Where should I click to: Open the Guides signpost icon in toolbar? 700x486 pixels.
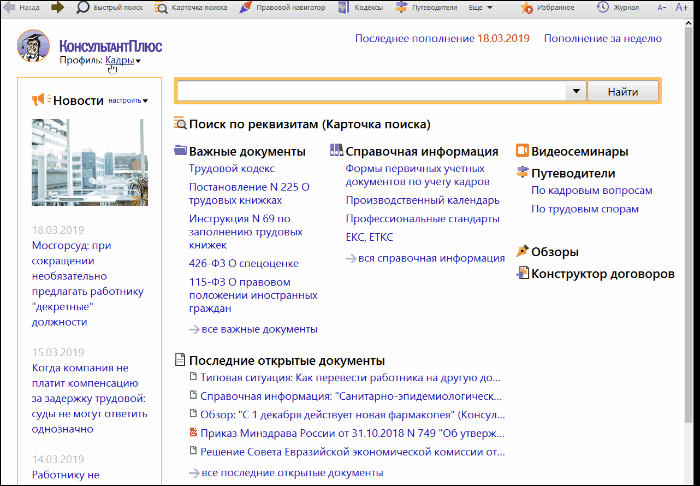pyautogui.click(x=401, y=8)
